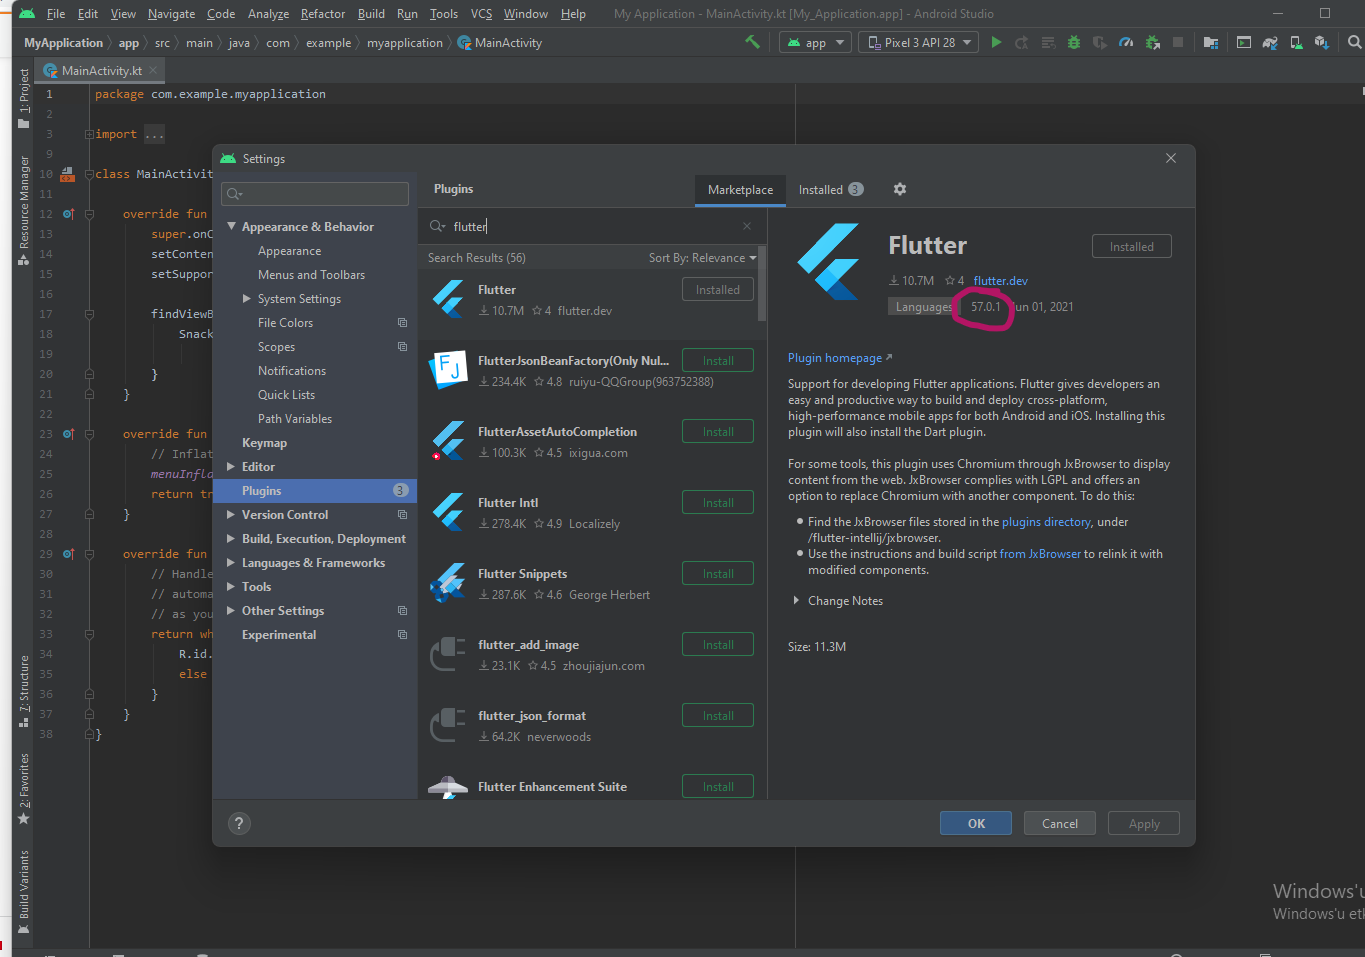
Task: Clear the flutter plugin search text
Action: (x=747, y=226)
